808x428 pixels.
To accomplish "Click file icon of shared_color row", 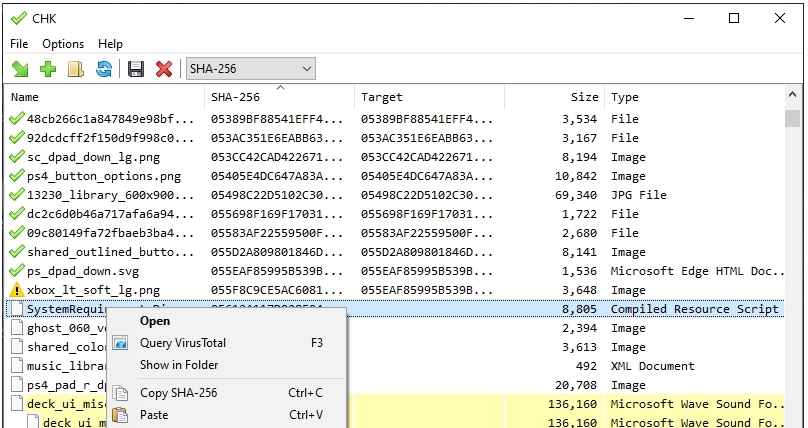I will [x=17, y=347].
